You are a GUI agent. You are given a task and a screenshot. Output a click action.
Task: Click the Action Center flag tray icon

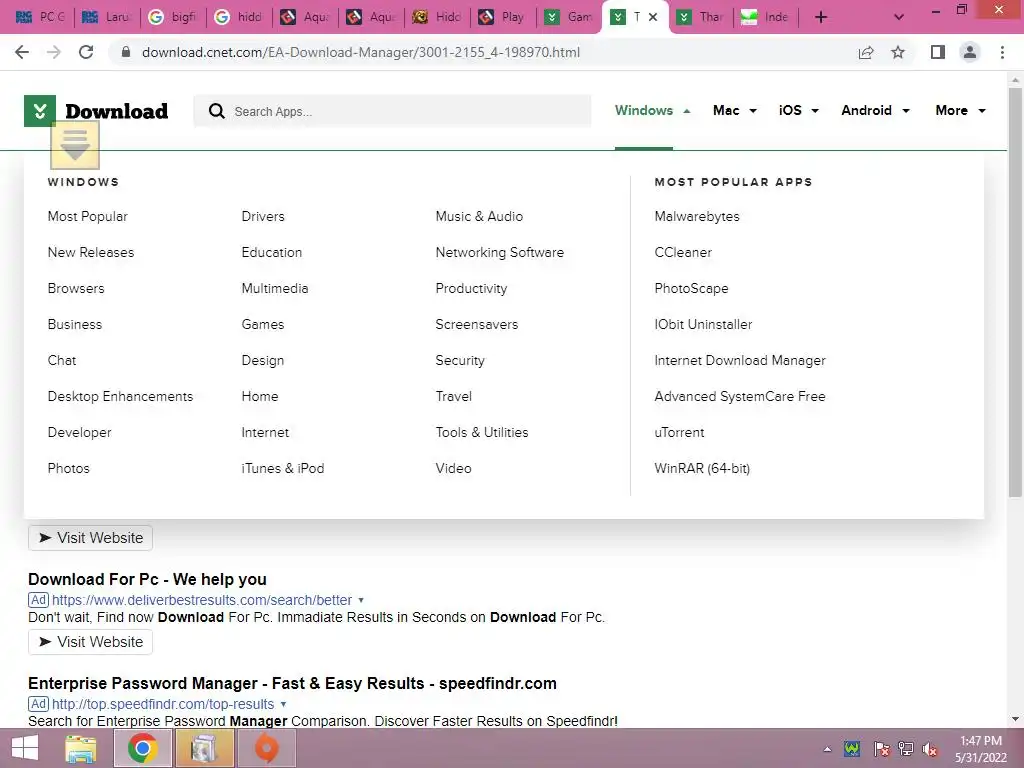[x=881, y=749]
